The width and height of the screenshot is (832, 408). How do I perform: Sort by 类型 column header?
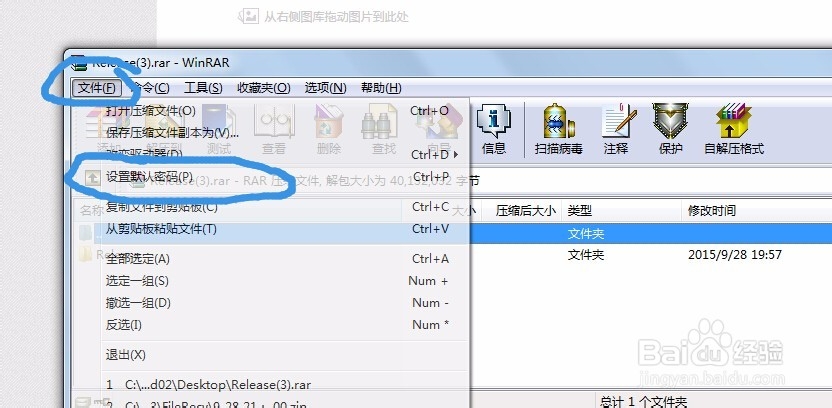621,211
